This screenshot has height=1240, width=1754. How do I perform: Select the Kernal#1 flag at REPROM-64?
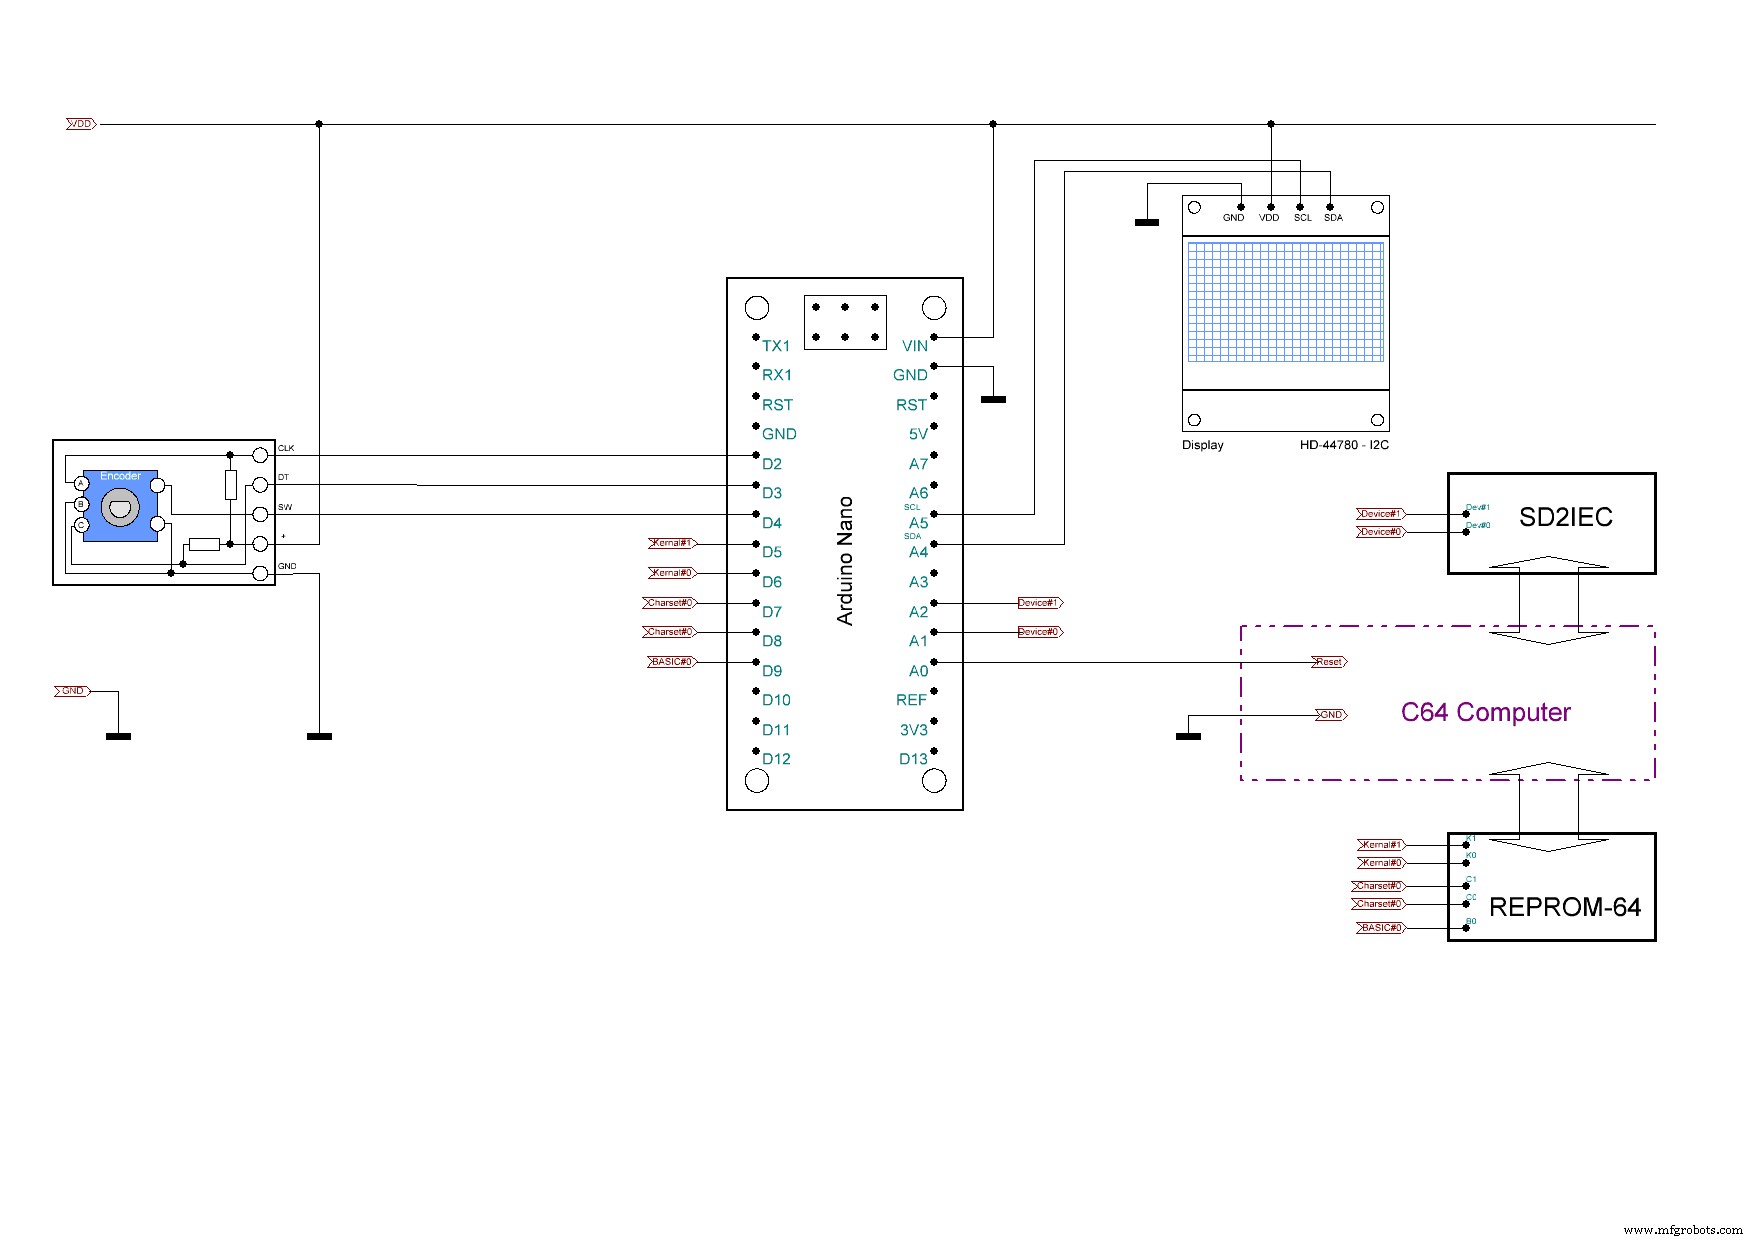point(1382,845)
